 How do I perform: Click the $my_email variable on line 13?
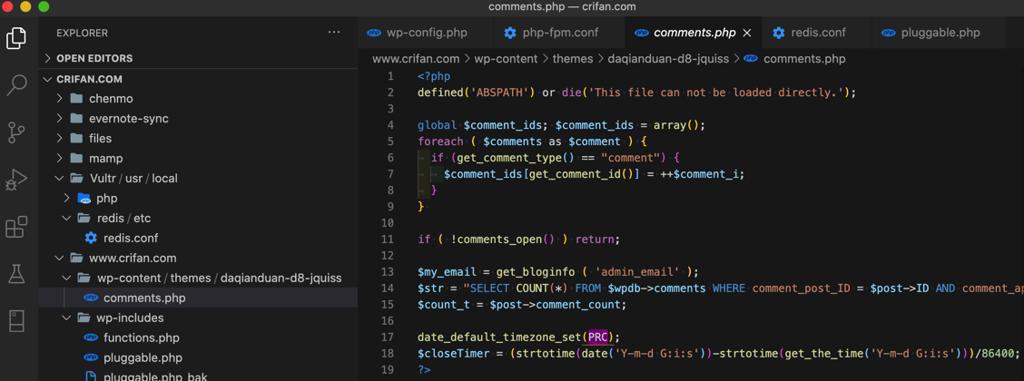446,272
